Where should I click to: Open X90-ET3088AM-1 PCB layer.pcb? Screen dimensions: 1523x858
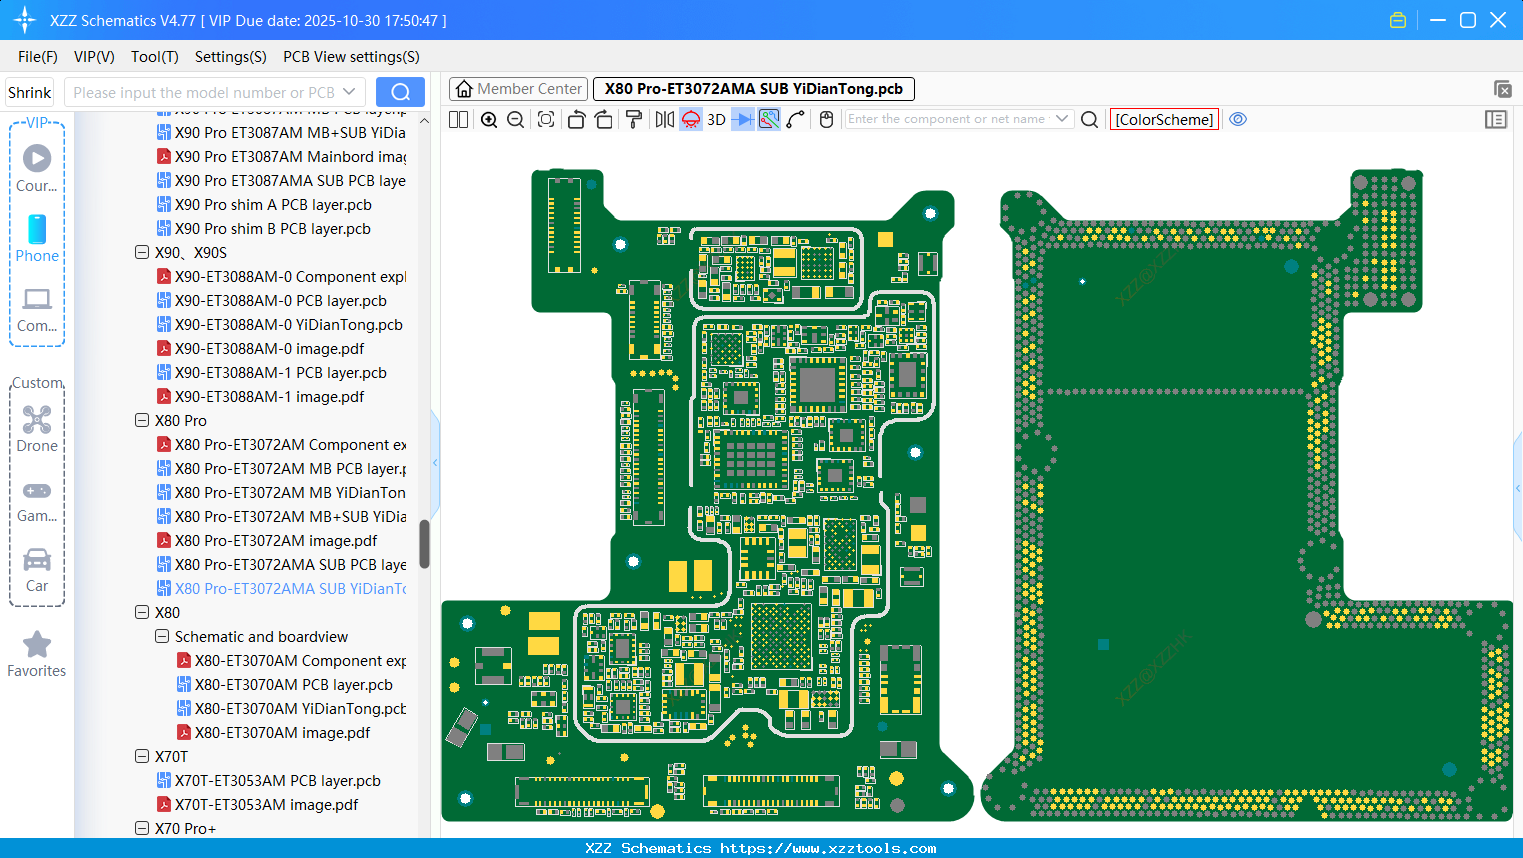pyautogui.click(x=271, y=373)
